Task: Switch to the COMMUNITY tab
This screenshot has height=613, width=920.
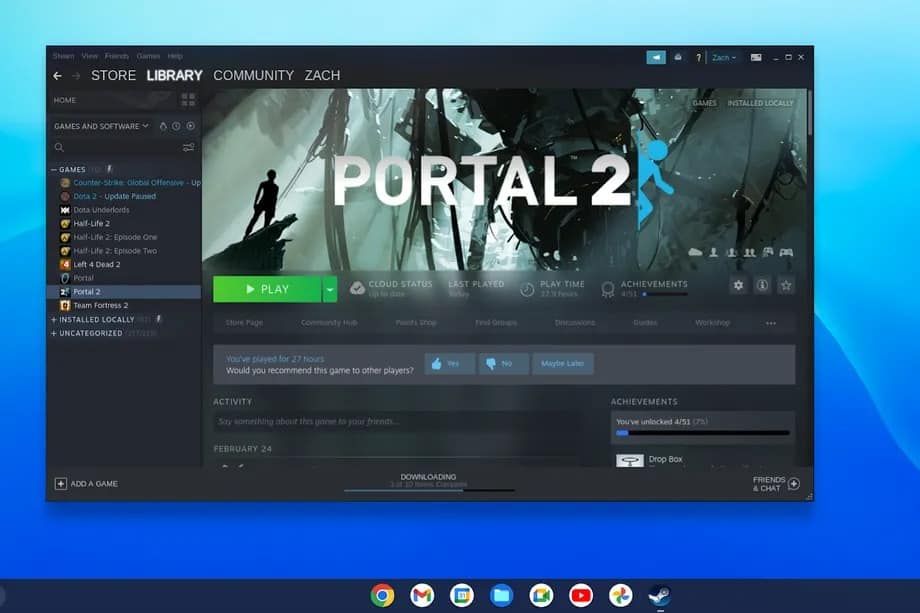Action: pyautogui.click(x=254, y=75)
